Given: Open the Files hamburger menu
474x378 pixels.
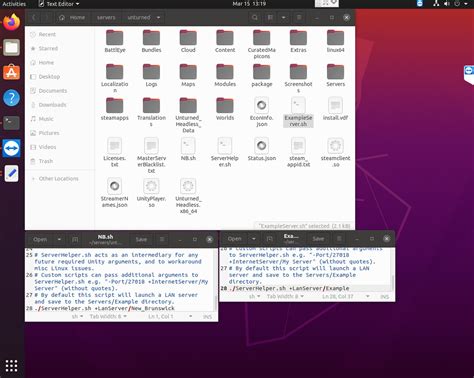Looking at the screenshot, I should 299,17.
